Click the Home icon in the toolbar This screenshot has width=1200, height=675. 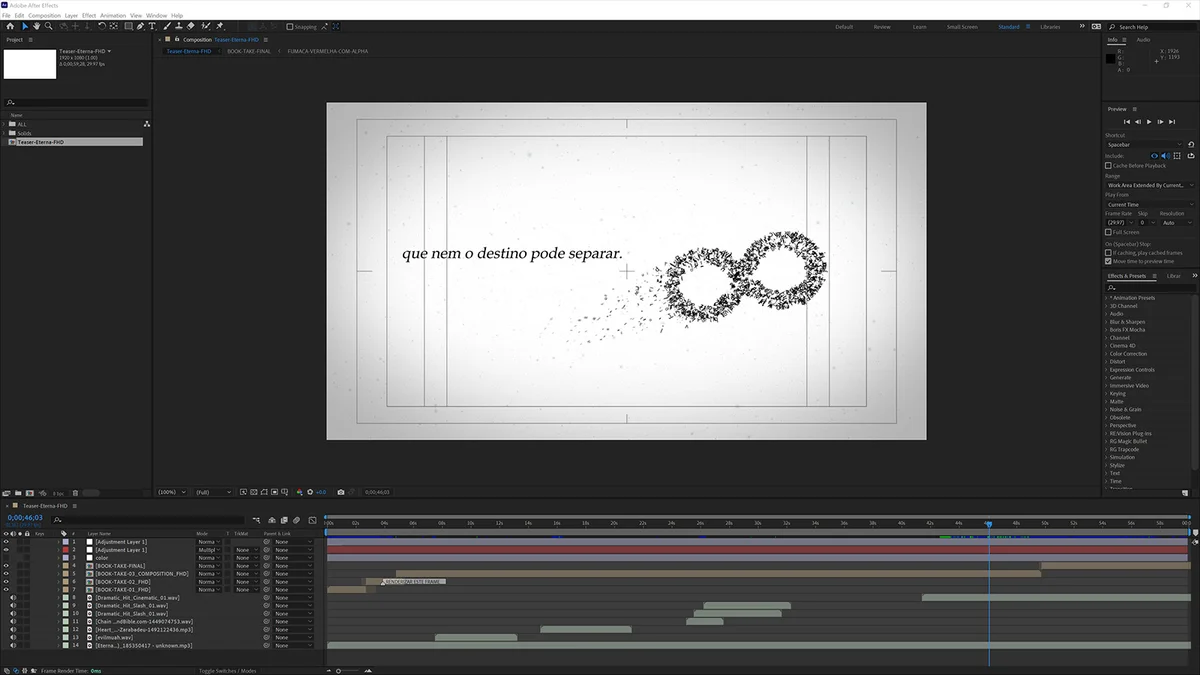9,27
